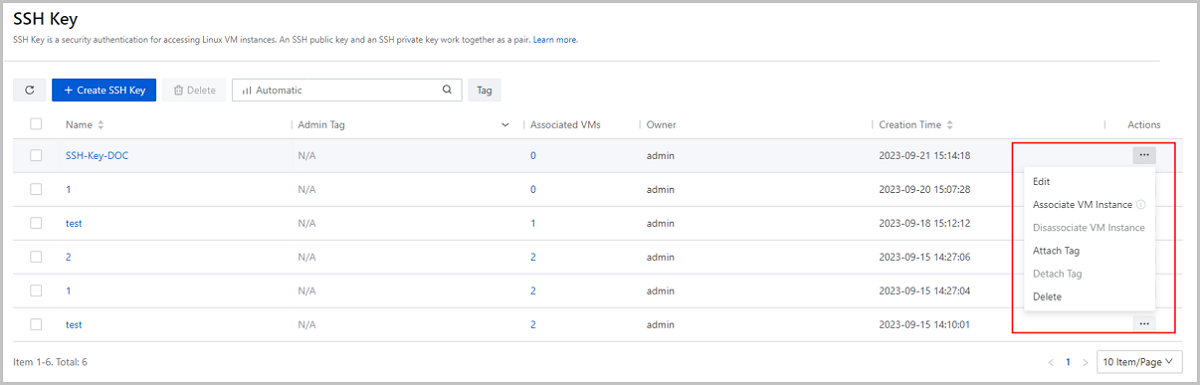Toggle the select-all header checkbox

coord(36,124)
